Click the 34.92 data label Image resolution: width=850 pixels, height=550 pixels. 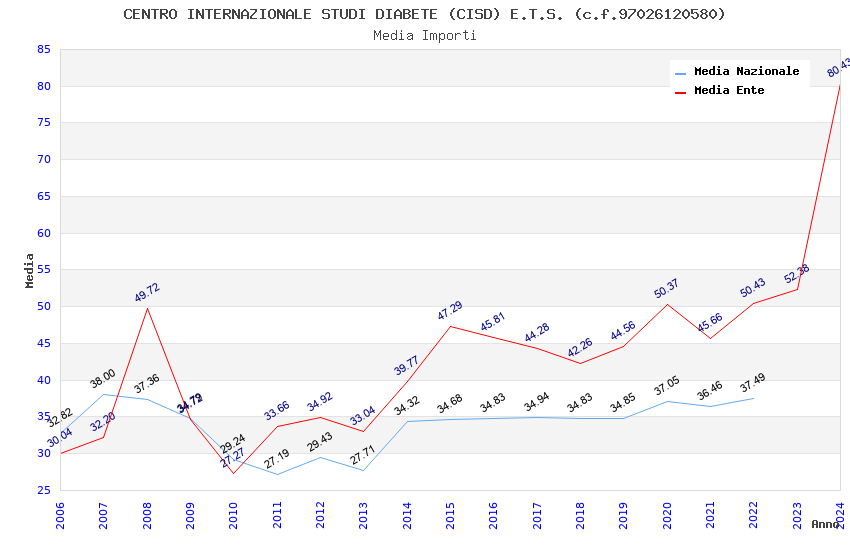click(320, 402)
